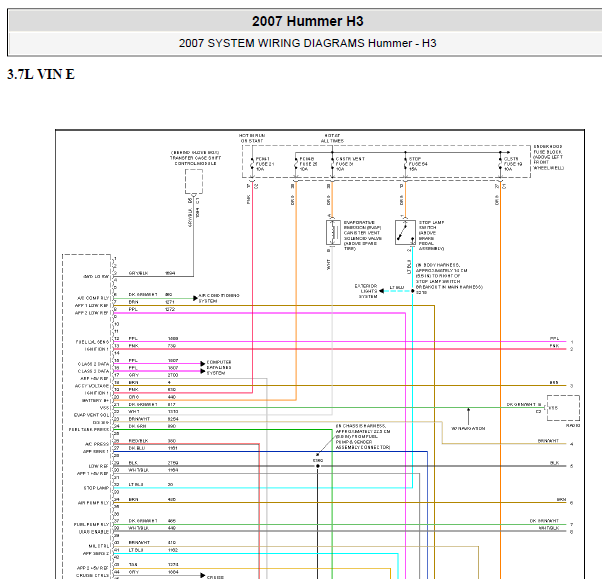602x579 pixels.
Task: Click the PCM B FUSE 25 label
Action: tap(308, 164)
